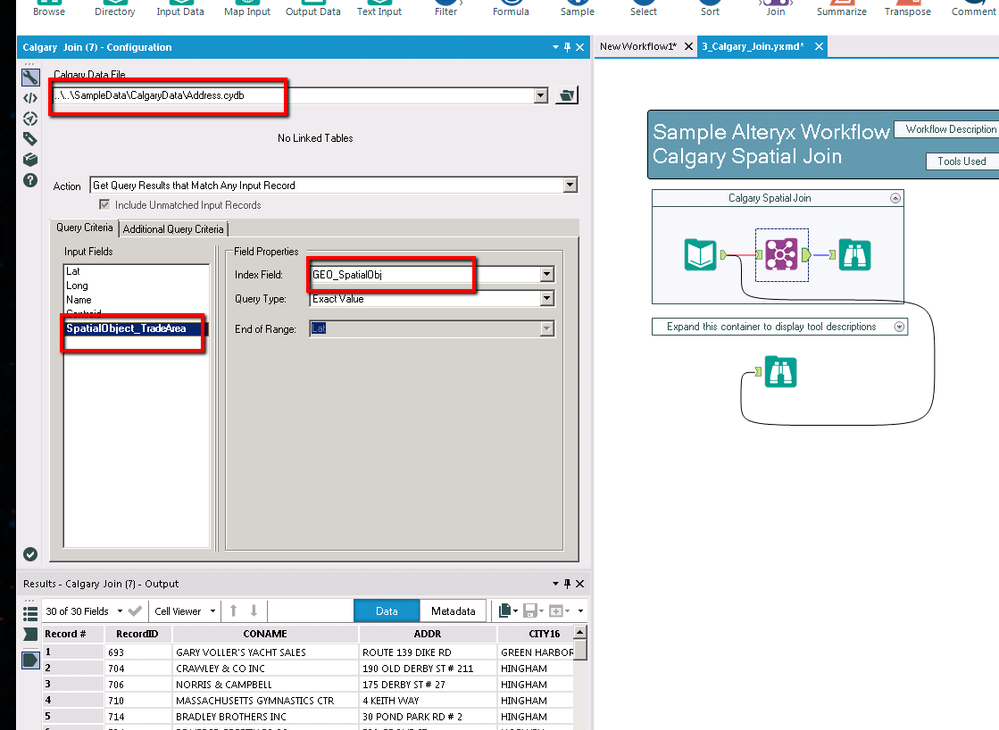Viewport: 999px width, 730px height.
Task: Select Long in Input Fields list
Action: pos(77,285)
